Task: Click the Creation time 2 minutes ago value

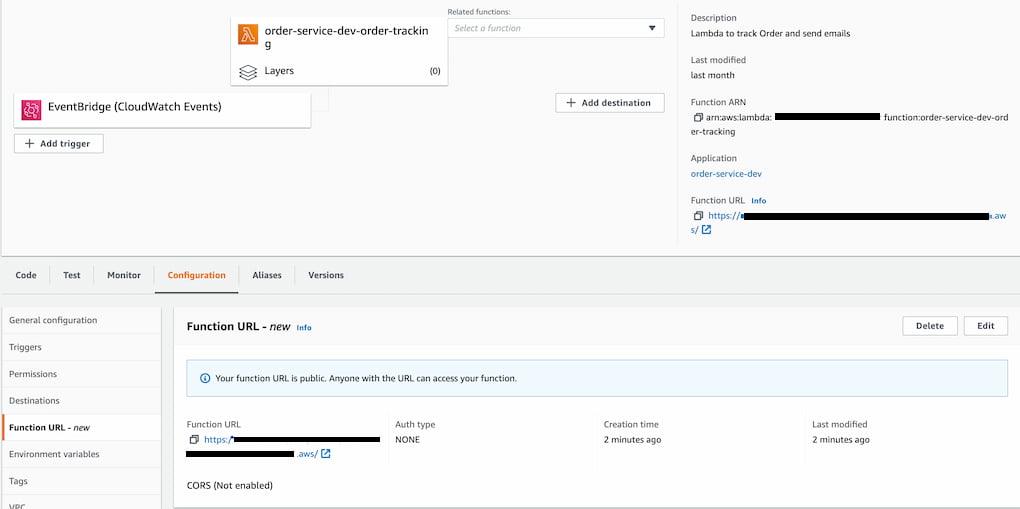Action: click(x=632, y=439)
